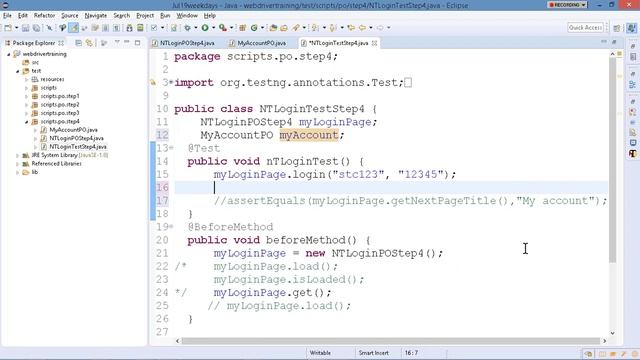Open the Navigate menu
The width and height of the screenshot is (640, 360).
click(96, 16)
